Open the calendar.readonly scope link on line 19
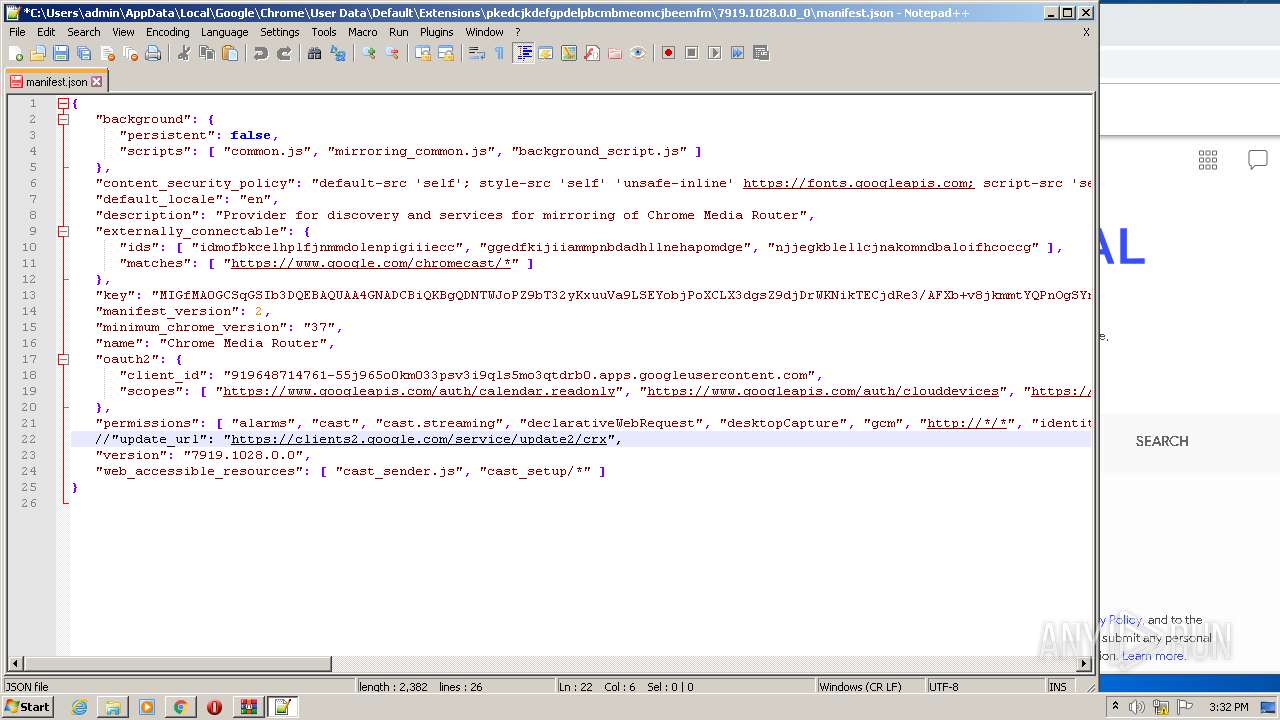The height and width of the screenshot is (720, 1280). point(419,391)
